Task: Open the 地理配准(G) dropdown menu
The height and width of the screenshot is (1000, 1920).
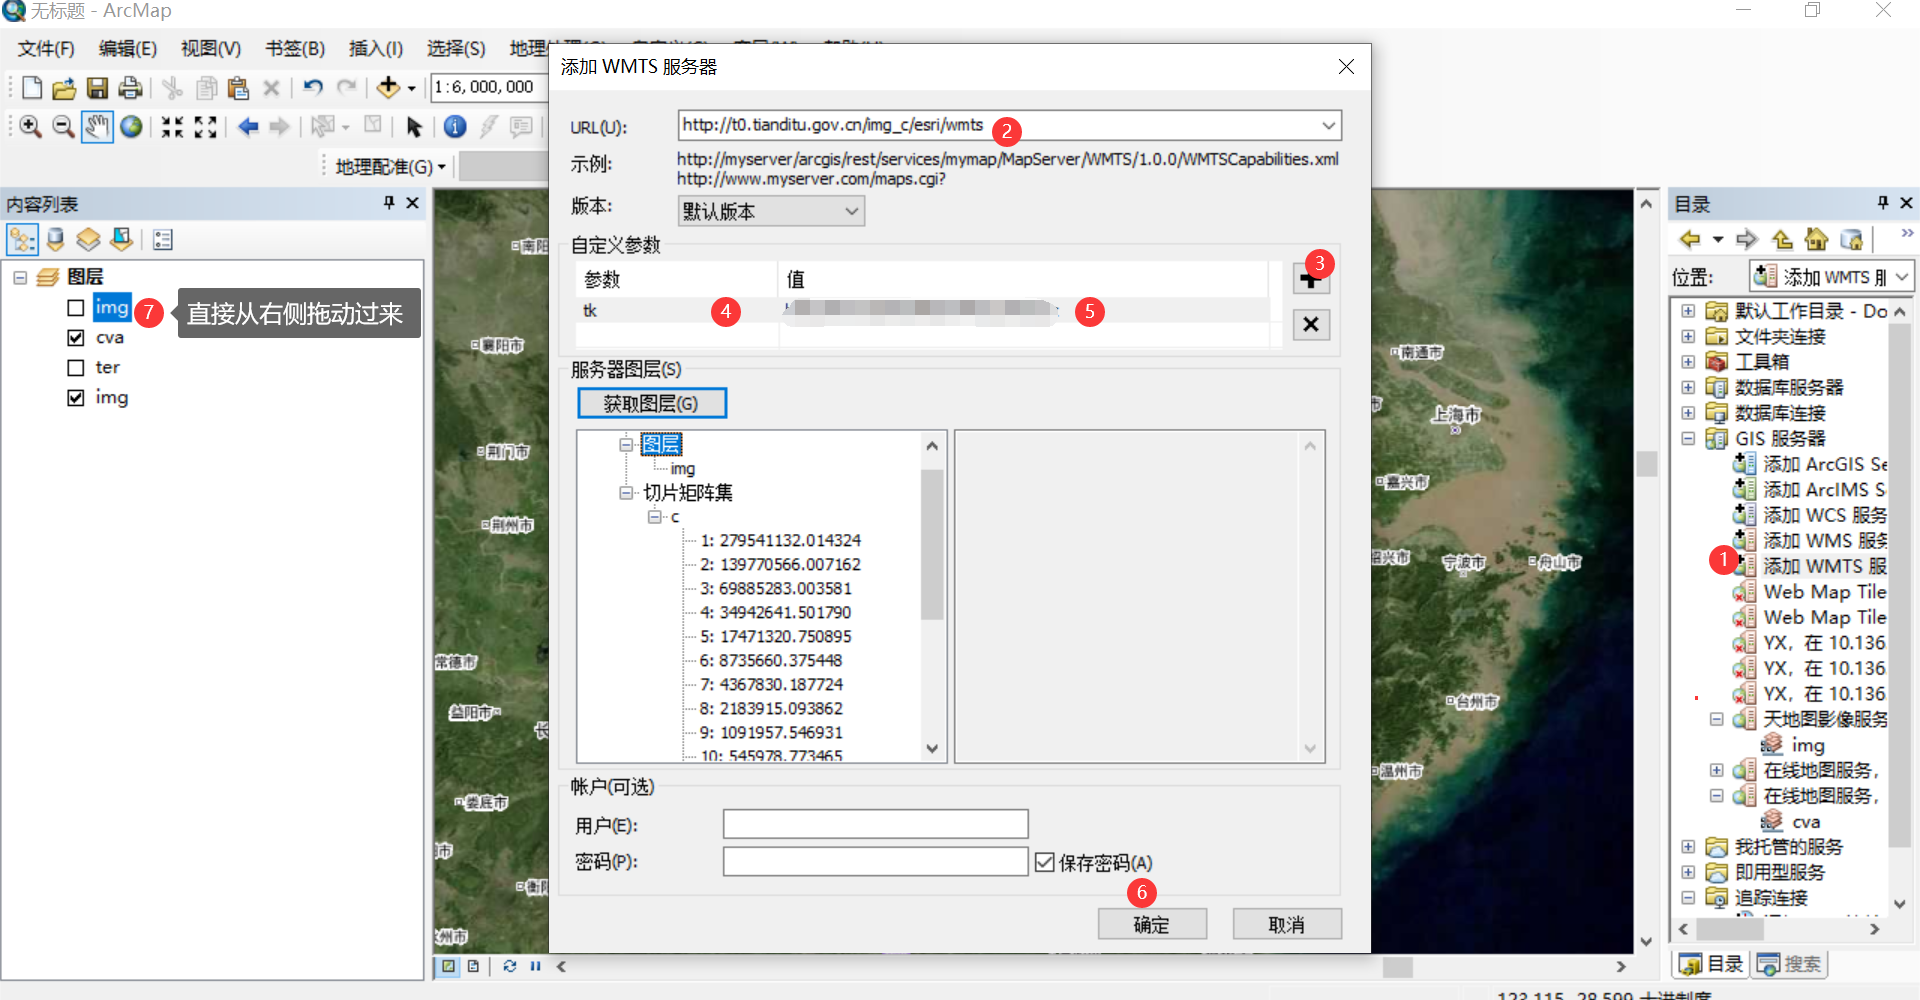Action: click(x=390, y=167)
